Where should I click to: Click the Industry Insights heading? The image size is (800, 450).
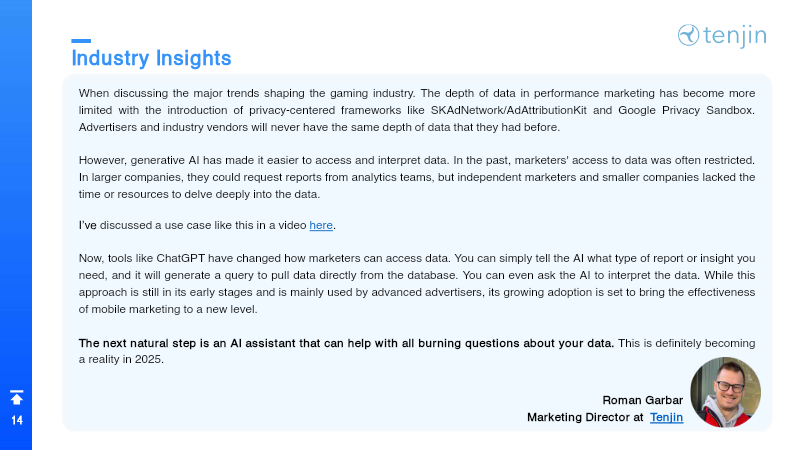[x=152, y=58]
